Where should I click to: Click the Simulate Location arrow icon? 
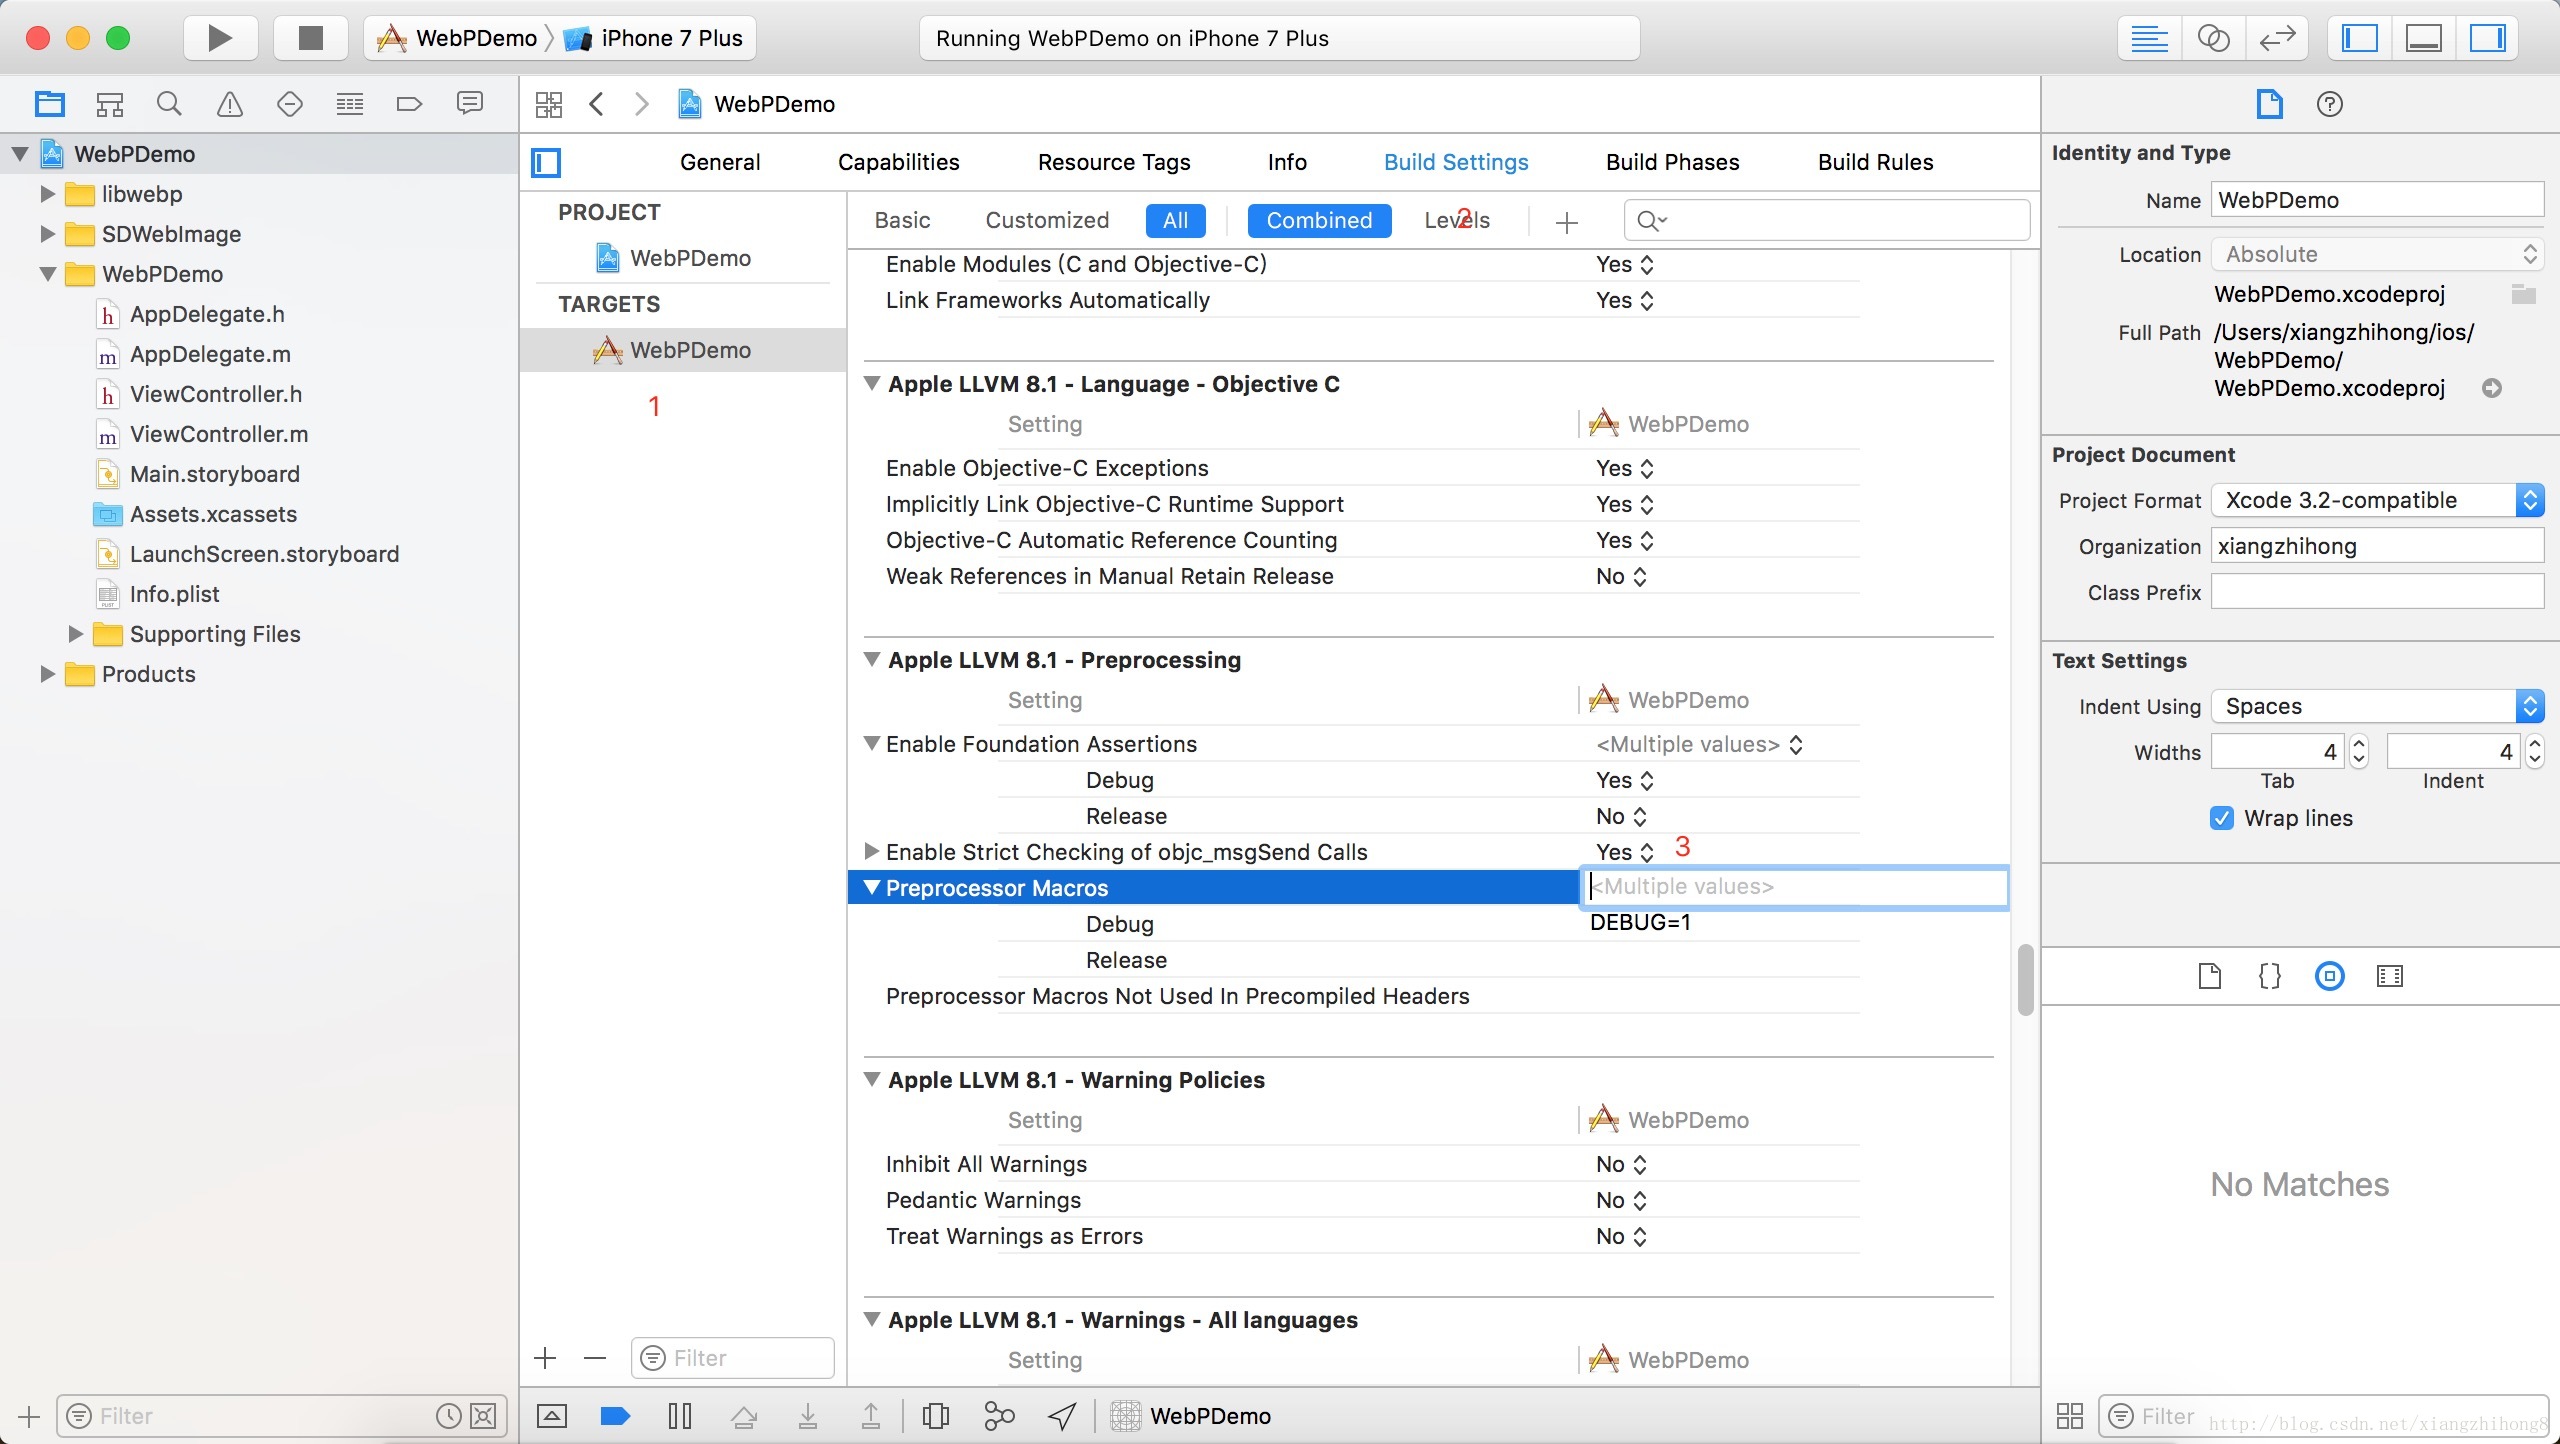pyautogui.click(x=1062, y=1416)
